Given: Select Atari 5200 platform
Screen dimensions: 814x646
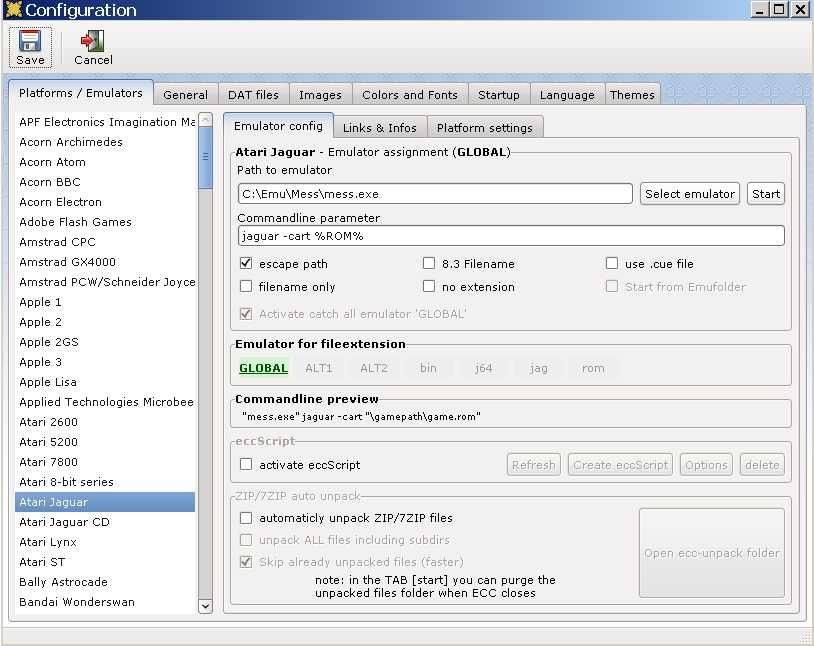Looking at the screenshot, I should (x=105, y=442).
